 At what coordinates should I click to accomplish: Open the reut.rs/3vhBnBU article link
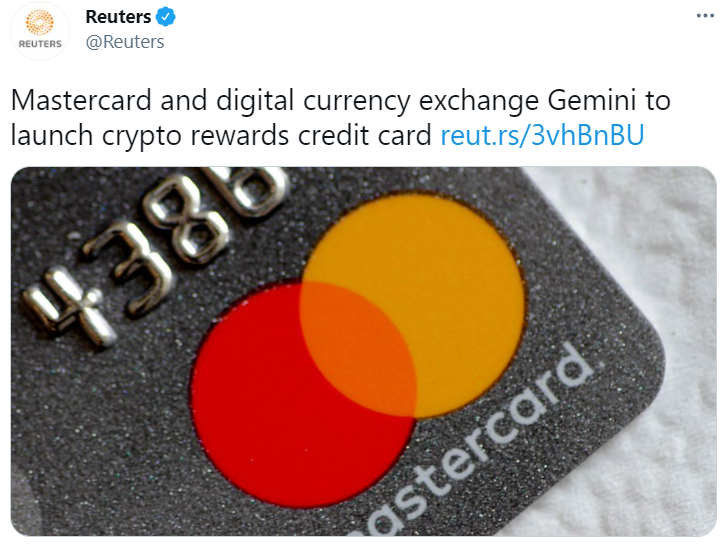pos(542,135)
